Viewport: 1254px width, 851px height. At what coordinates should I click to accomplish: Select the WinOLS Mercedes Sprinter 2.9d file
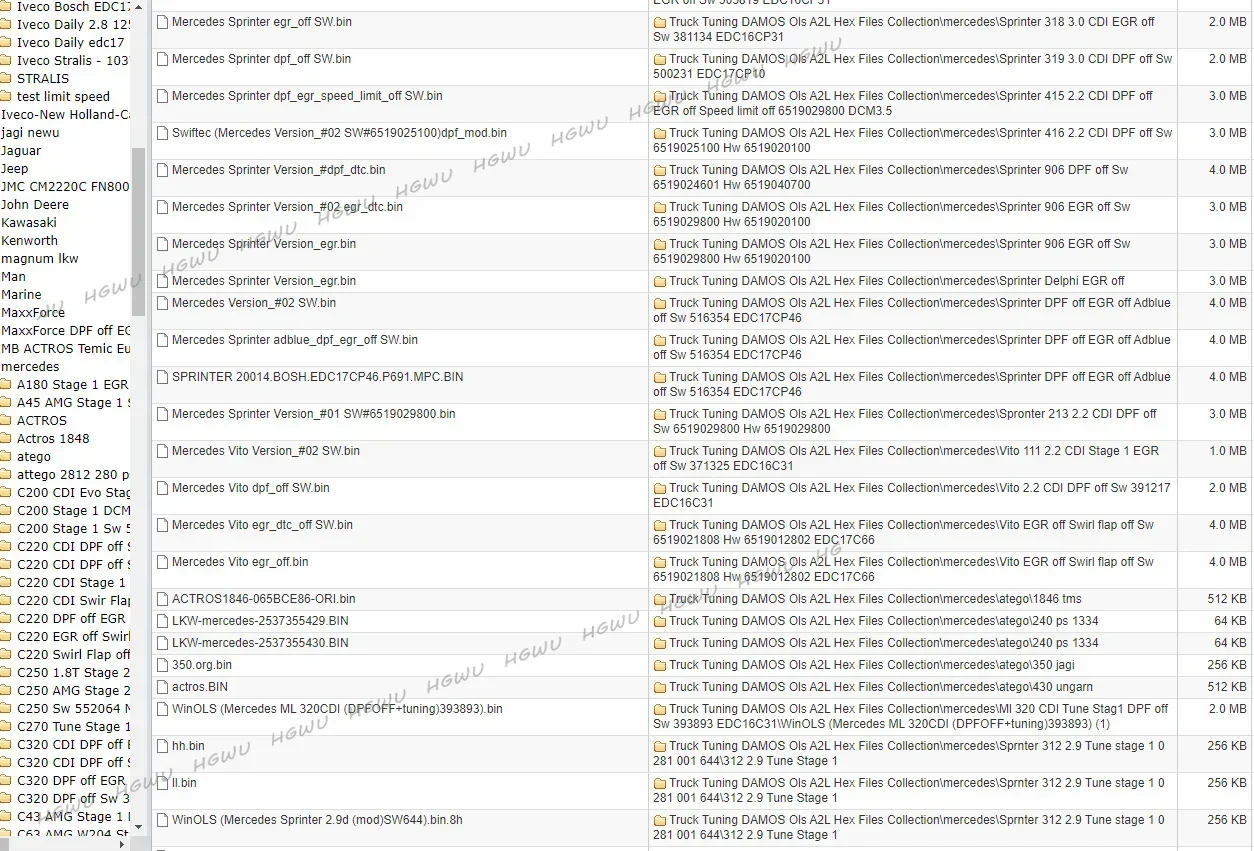click(317, 820)
